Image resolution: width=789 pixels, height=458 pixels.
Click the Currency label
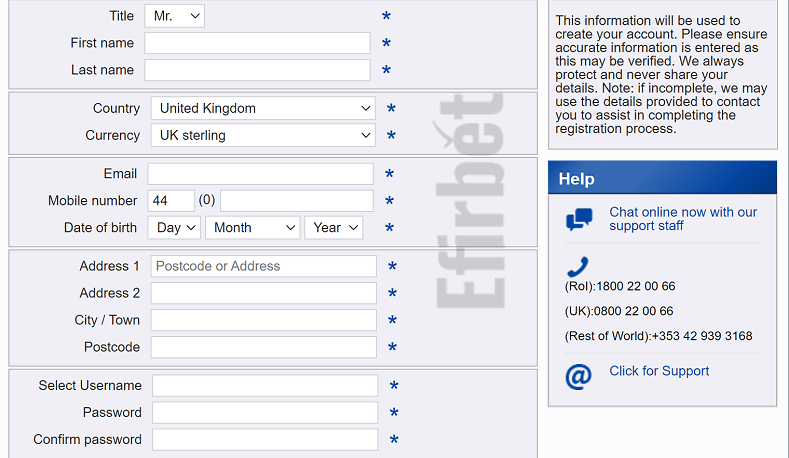tap(113, 135)
